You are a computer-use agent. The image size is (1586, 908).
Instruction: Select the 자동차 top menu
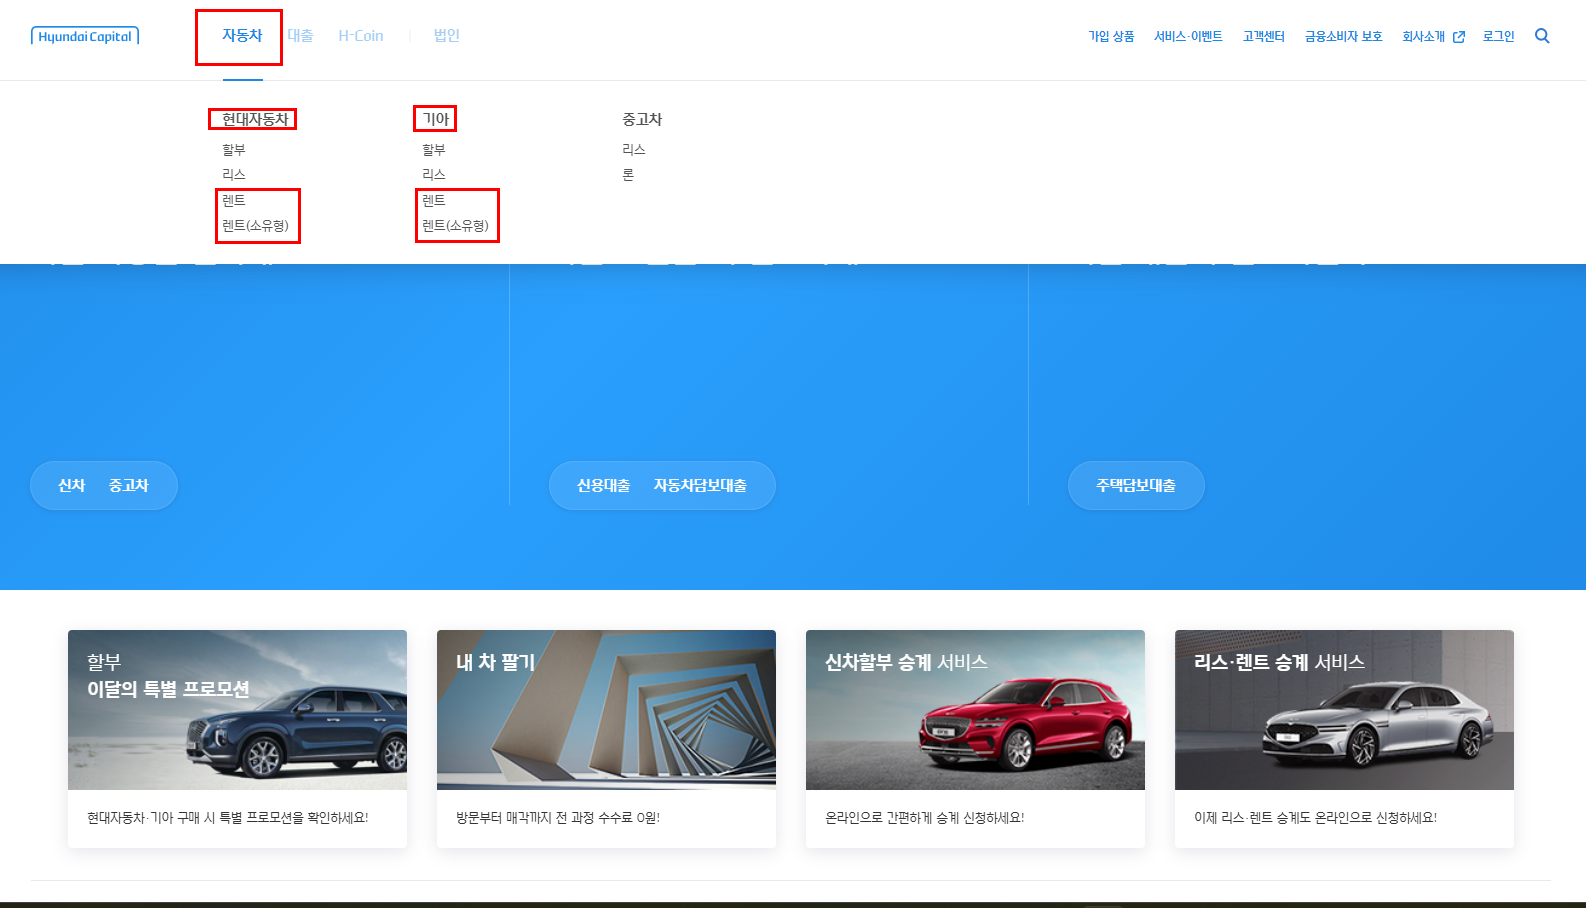(x=242, y=36)
